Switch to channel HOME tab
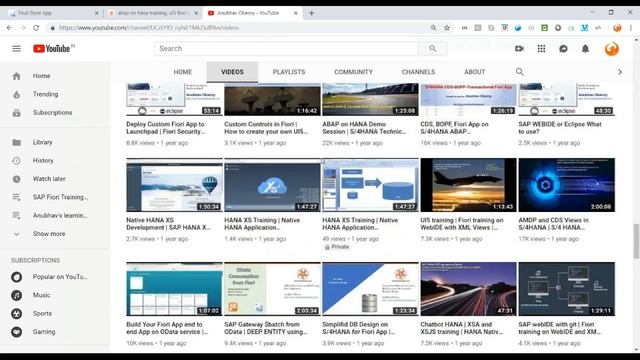640x360 pixels. (182, 72)
